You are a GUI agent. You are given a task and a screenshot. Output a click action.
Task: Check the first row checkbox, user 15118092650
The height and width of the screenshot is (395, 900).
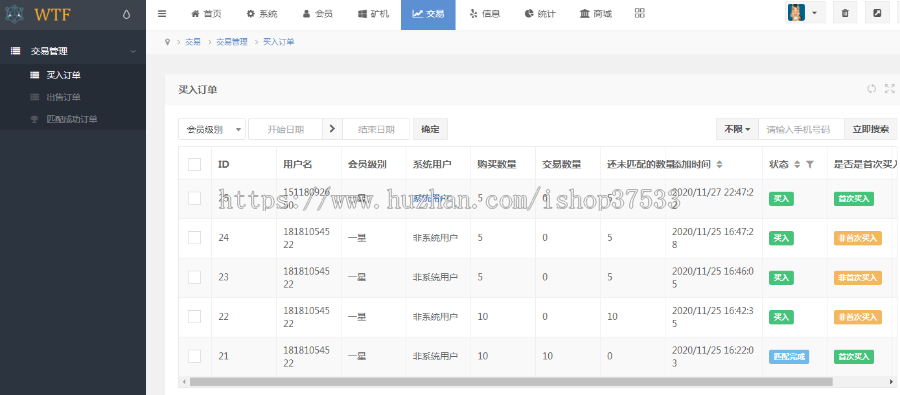pos(195,198)
